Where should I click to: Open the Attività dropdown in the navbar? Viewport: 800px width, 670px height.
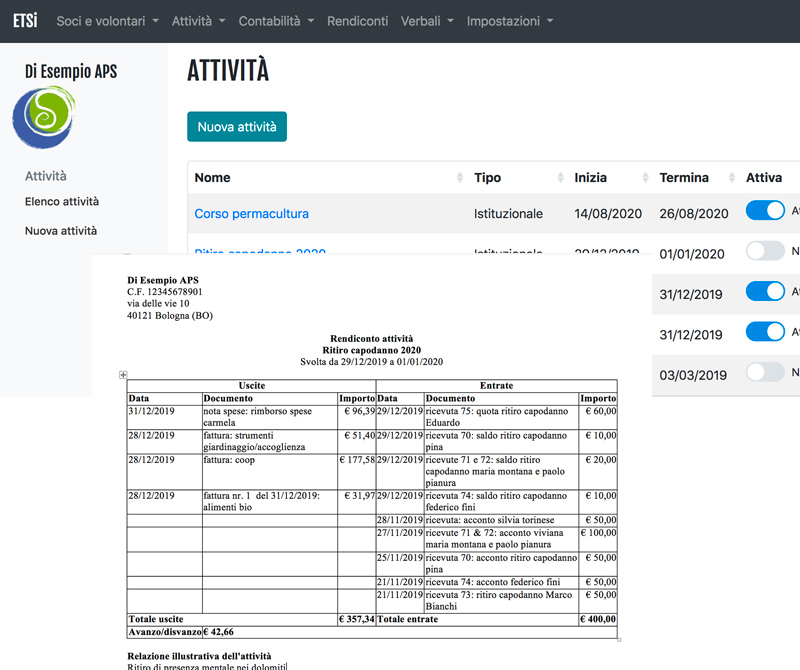tap(198, 21)
